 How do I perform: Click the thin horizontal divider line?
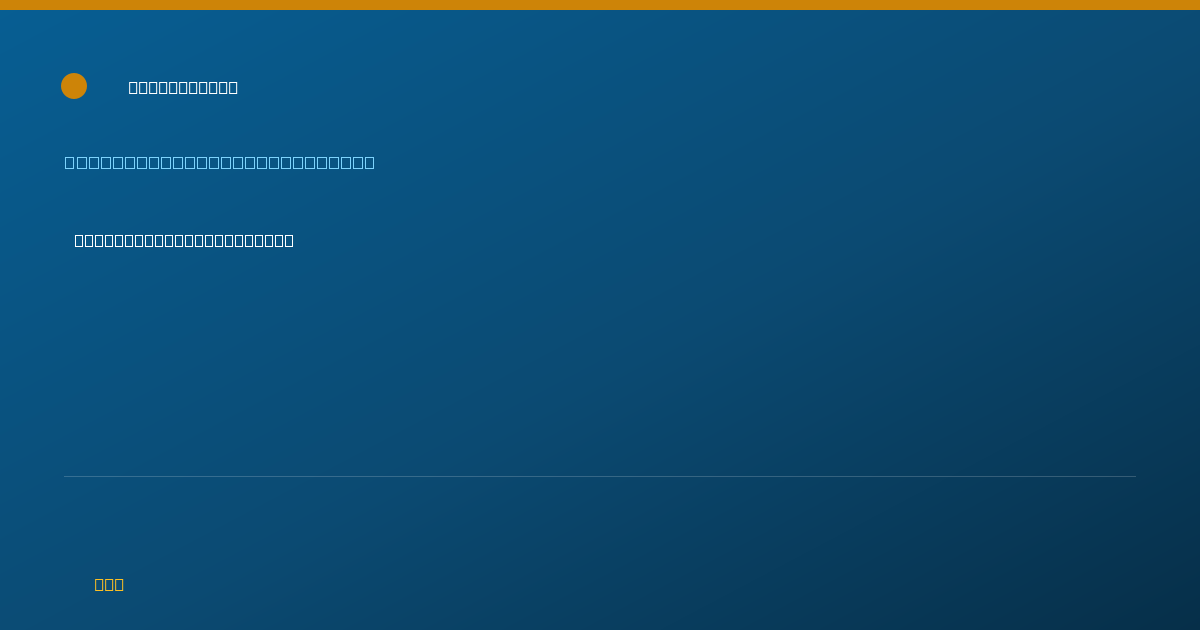[x=600, y=476]
